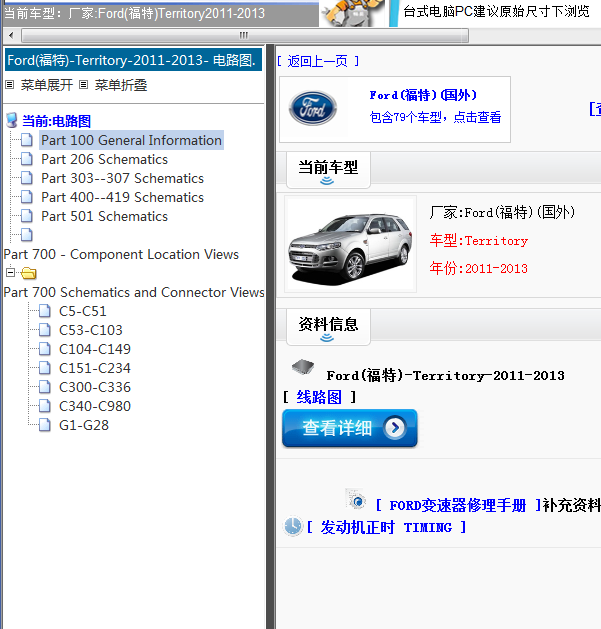Open the C104-C149 connector page
This screenshot has height=629, width=601.
(x=95, y=349)
